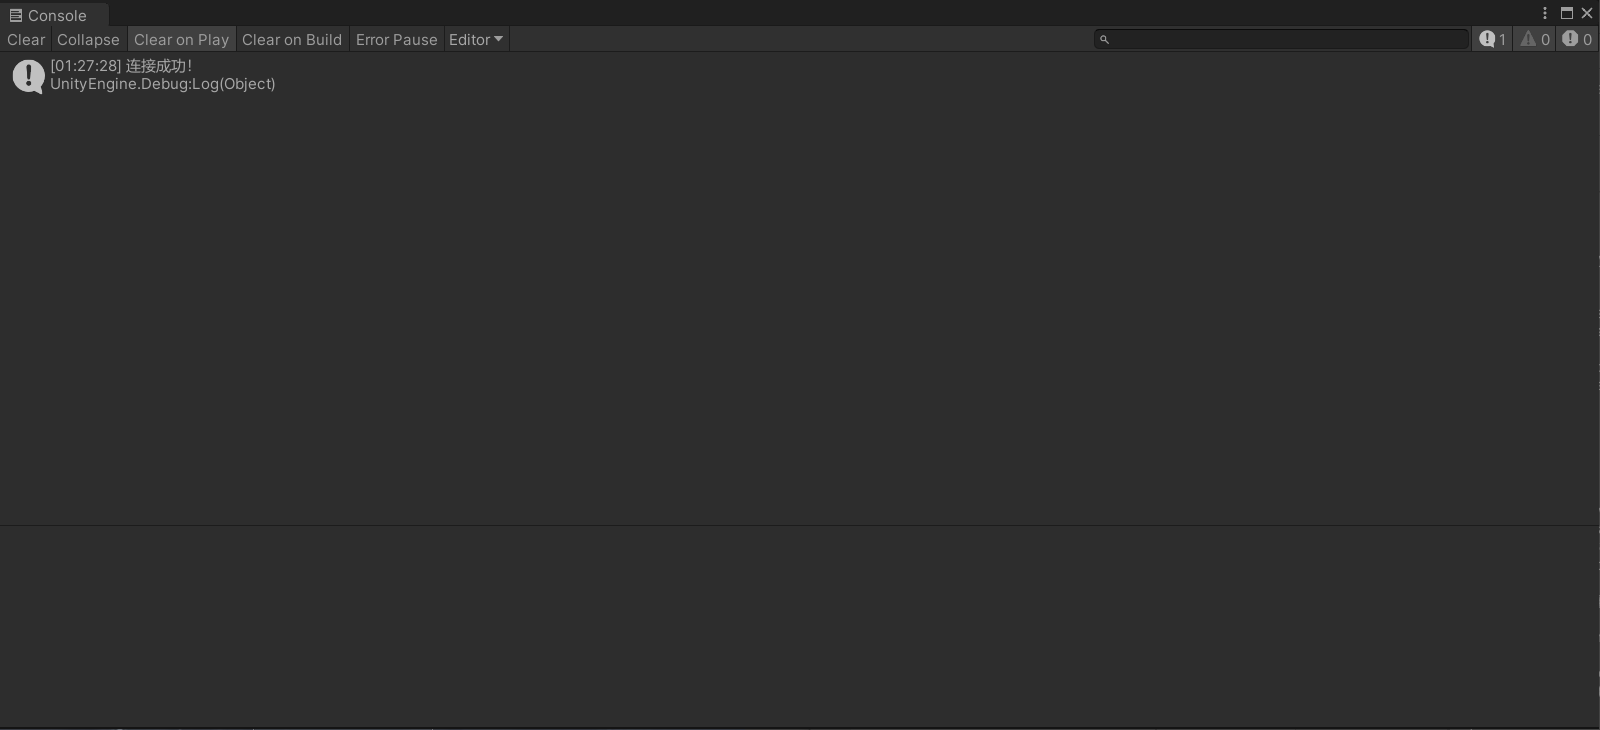Toggle error filter icon
1600x730 pixels.
coord(1577,39)
